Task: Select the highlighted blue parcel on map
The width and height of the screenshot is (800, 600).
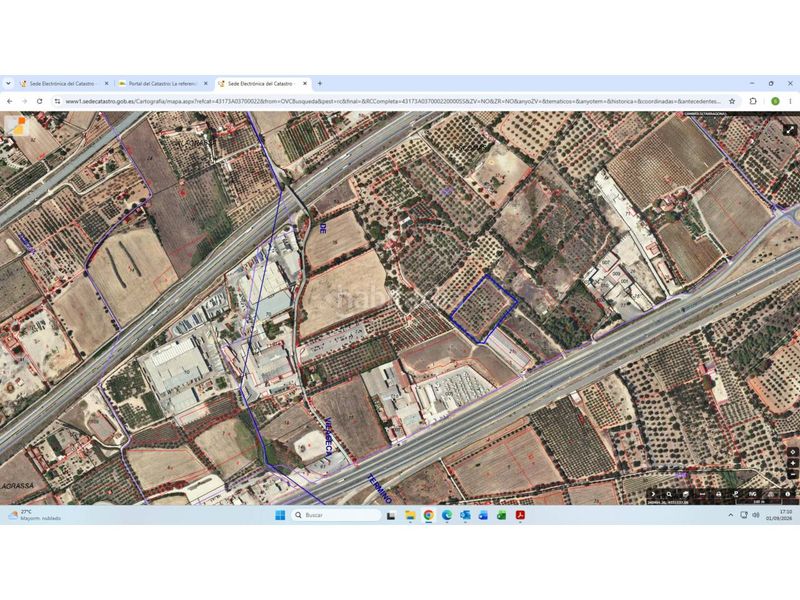Action: (x=484, y=309)
